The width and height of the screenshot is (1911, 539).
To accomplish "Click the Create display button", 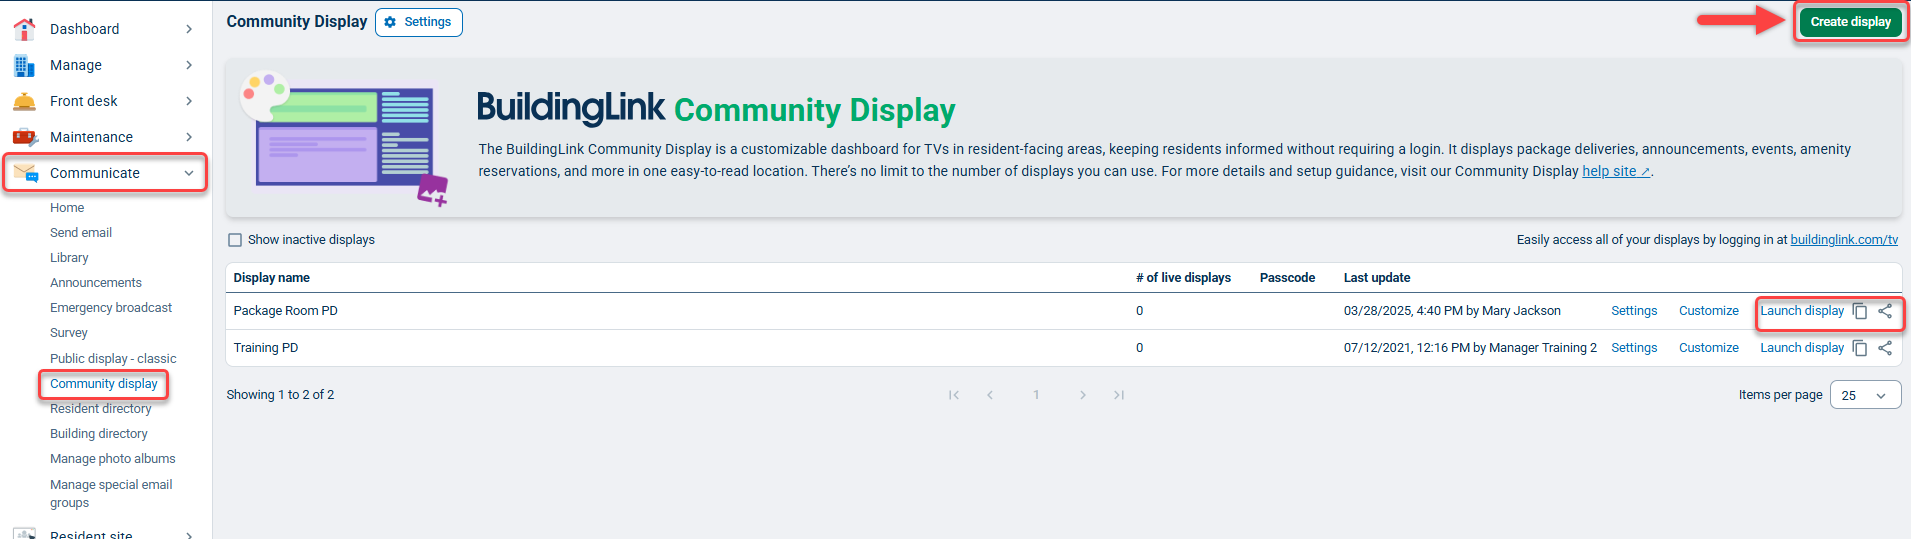I will click(1850, 22).
